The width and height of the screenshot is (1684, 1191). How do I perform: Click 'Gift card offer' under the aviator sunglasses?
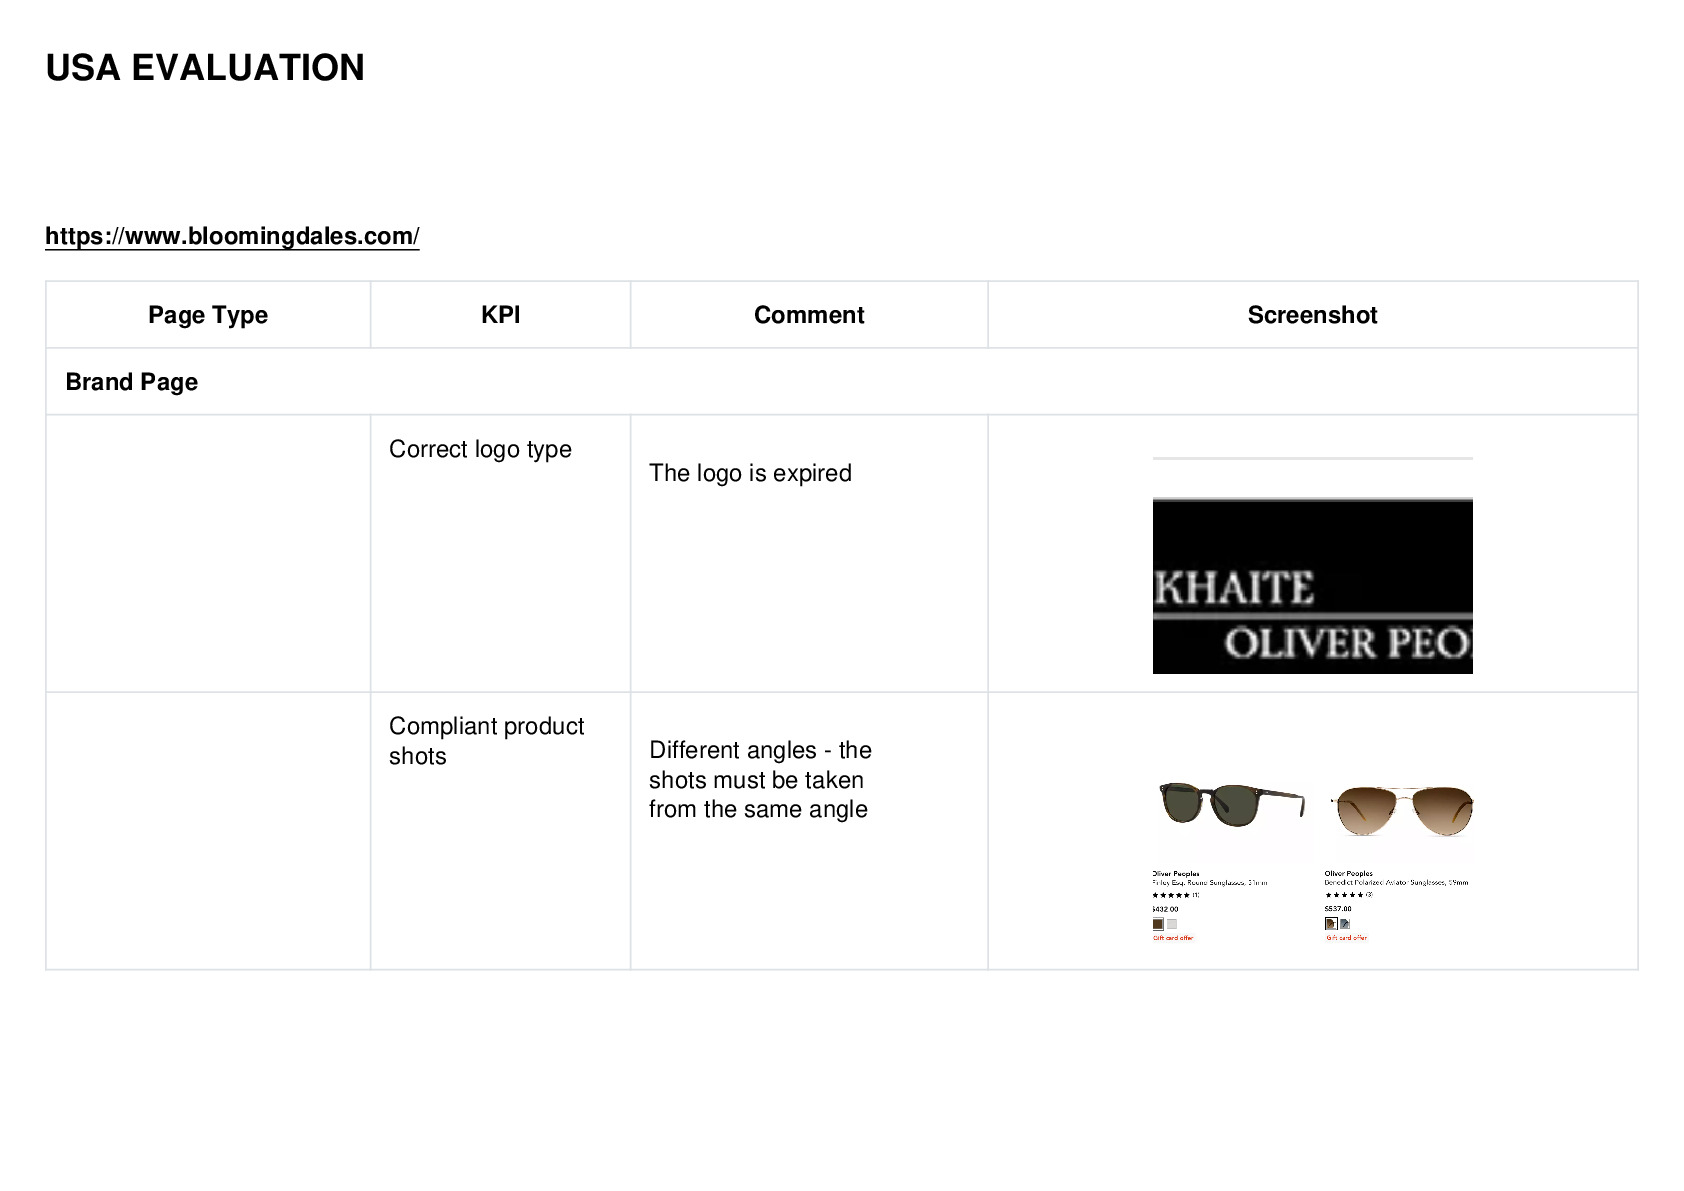point(1346,938)
